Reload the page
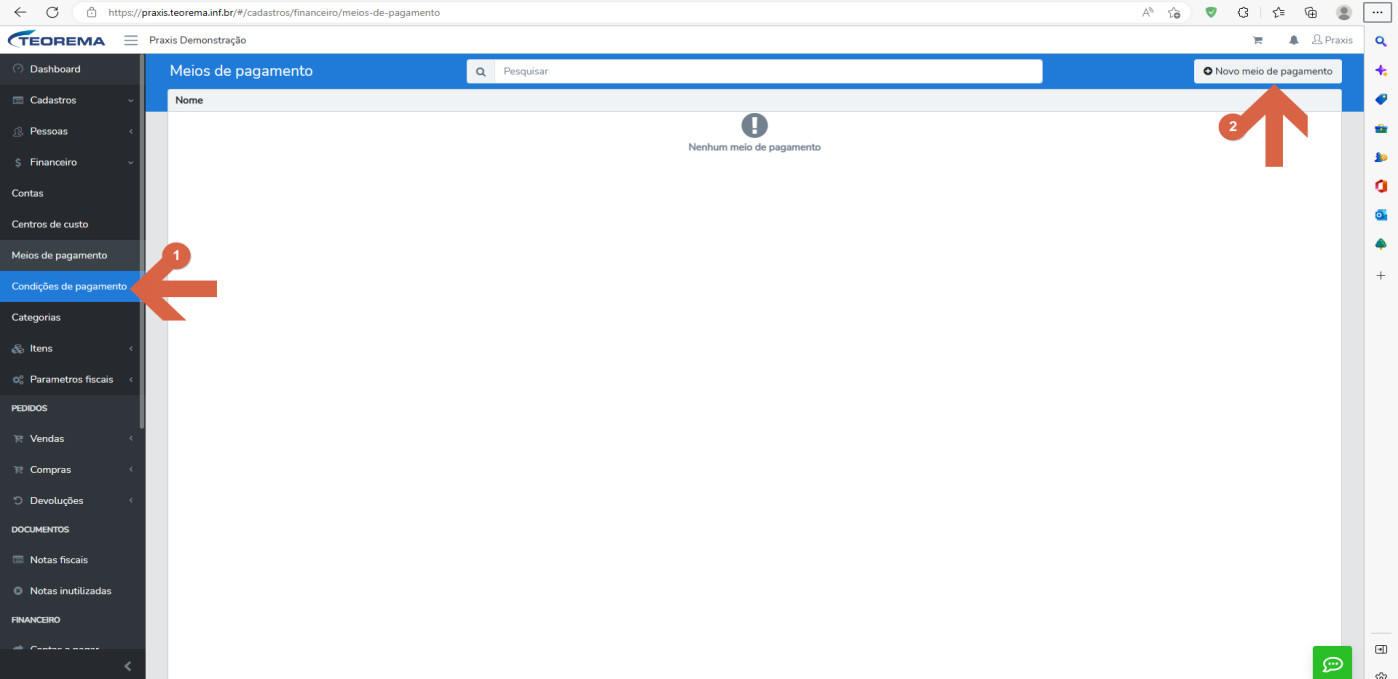Screen dimensions: 1398x679 click(51, 12)
